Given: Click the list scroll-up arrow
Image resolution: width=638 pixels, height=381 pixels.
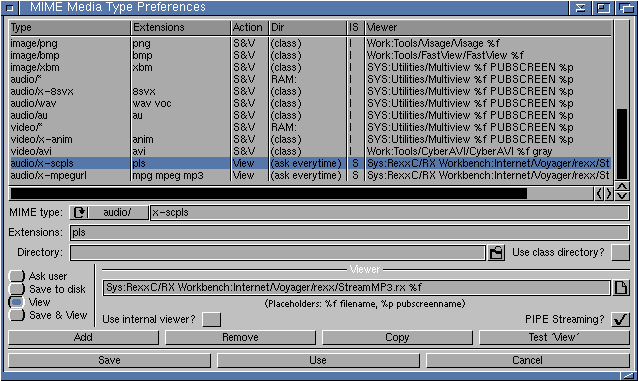Looking at the screenshot, I should click(622, 187).
